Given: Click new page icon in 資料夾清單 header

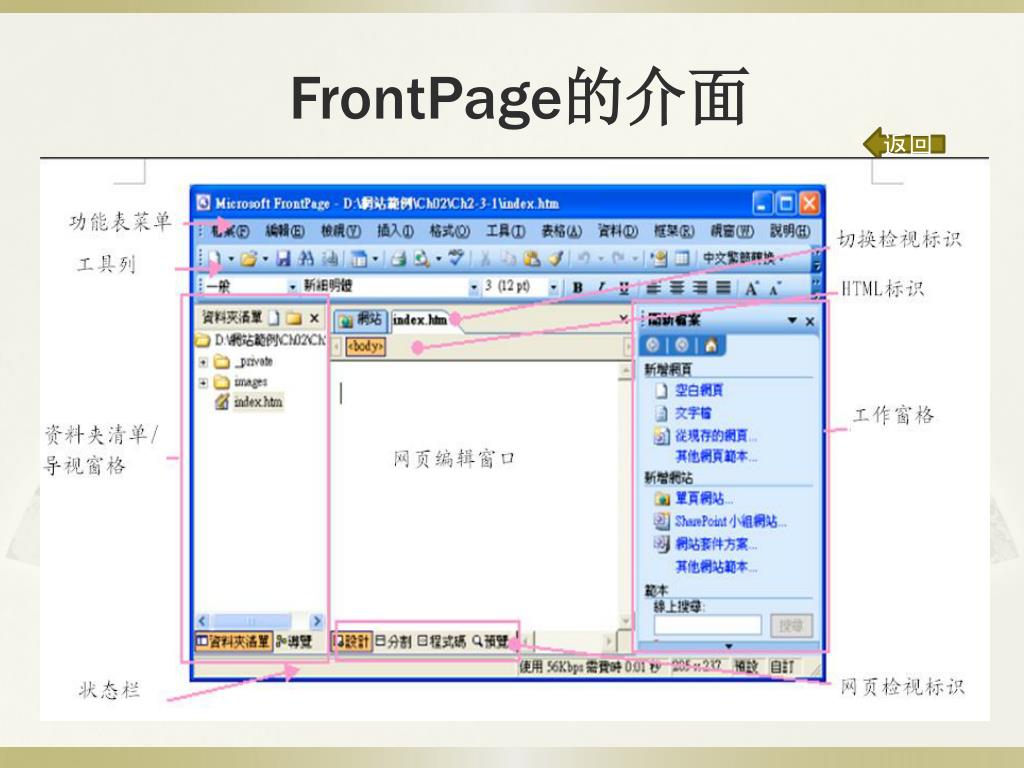Looking at the screenshot, I should pos(274,318).
